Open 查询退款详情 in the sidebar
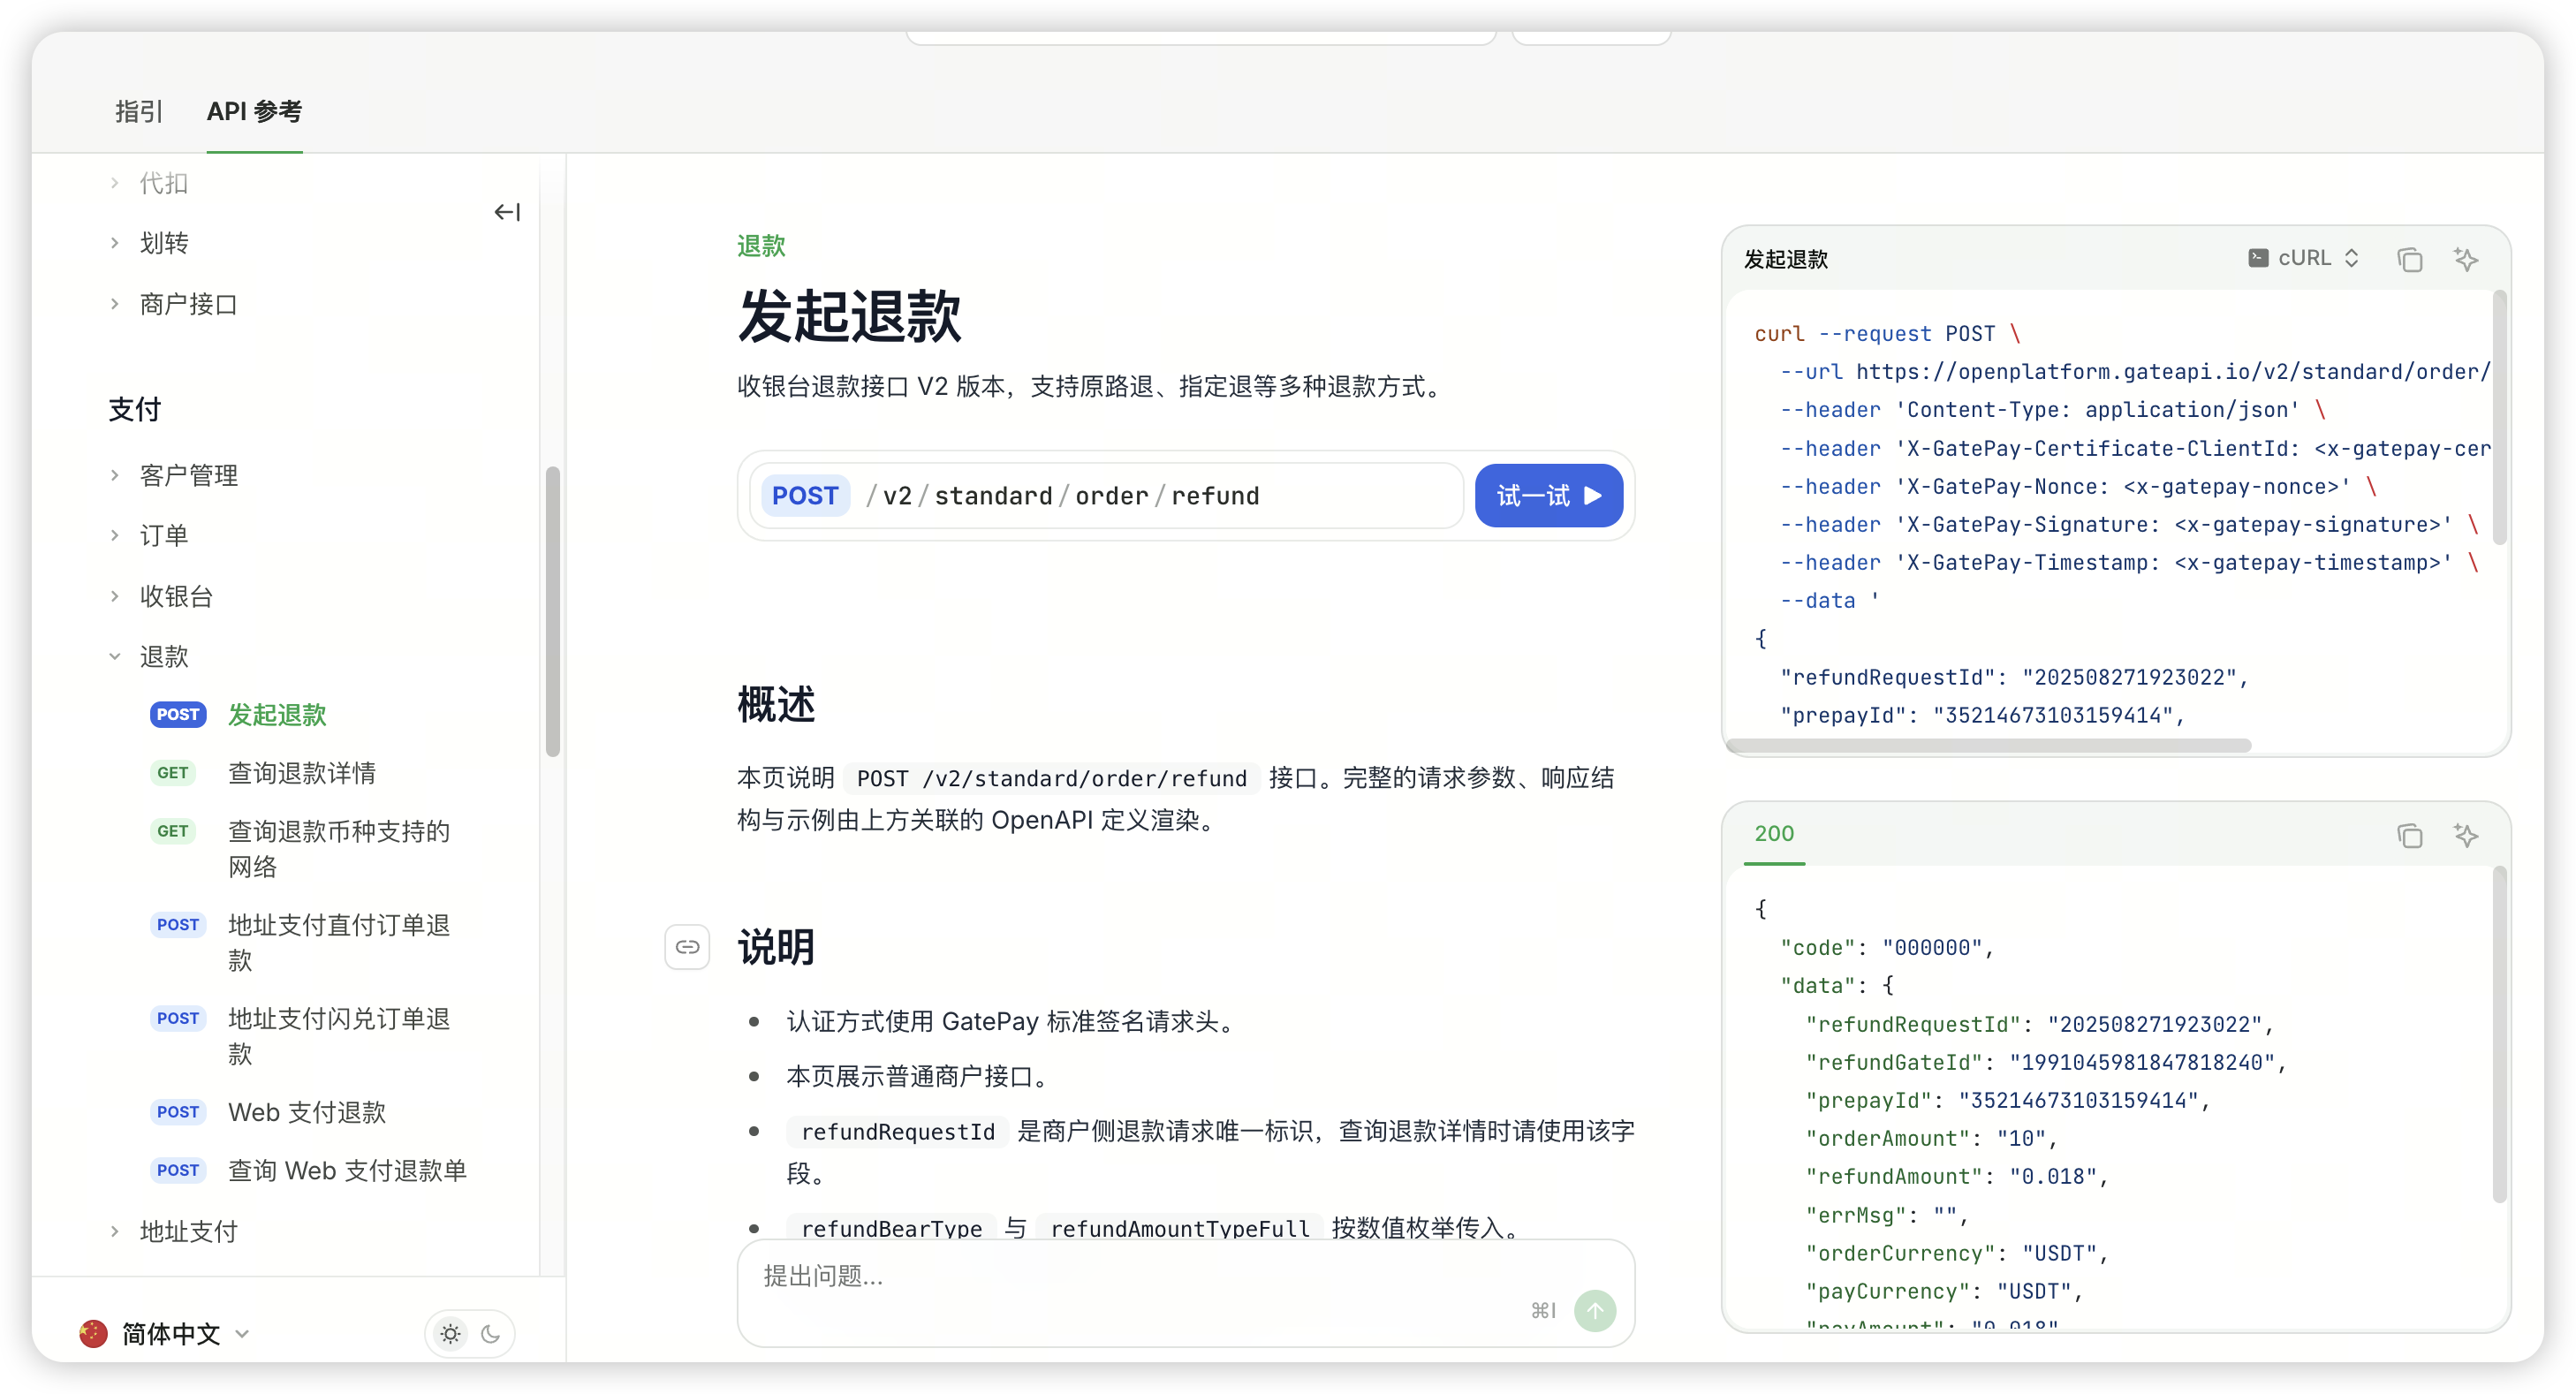 click(302, 773)
